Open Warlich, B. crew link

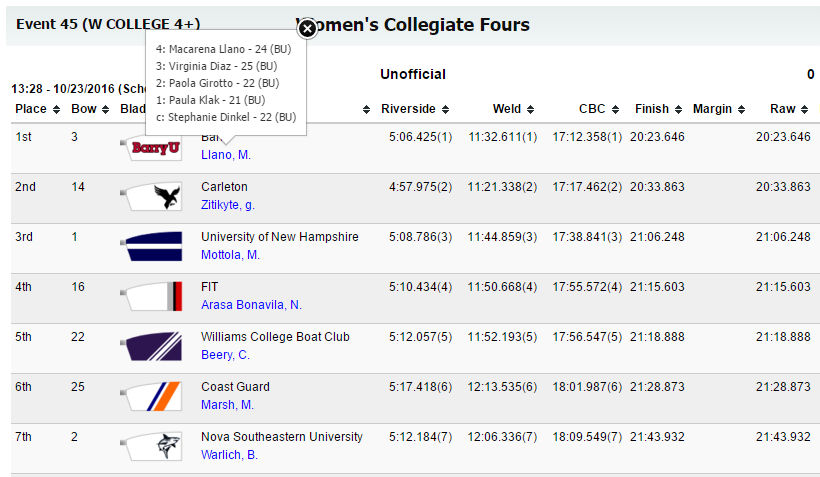(x=229, y=455)
